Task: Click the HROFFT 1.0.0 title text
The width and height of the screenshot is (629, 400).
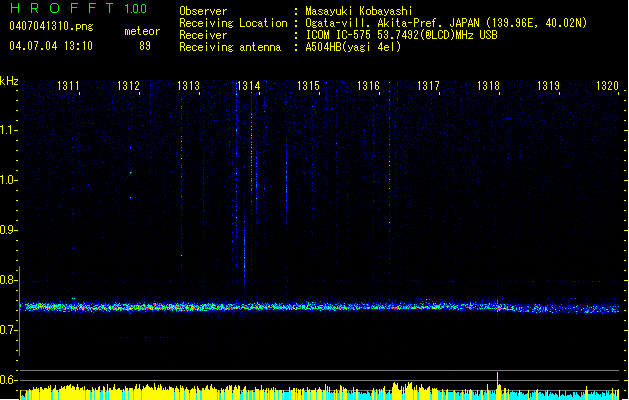Action: pos(78,8)
